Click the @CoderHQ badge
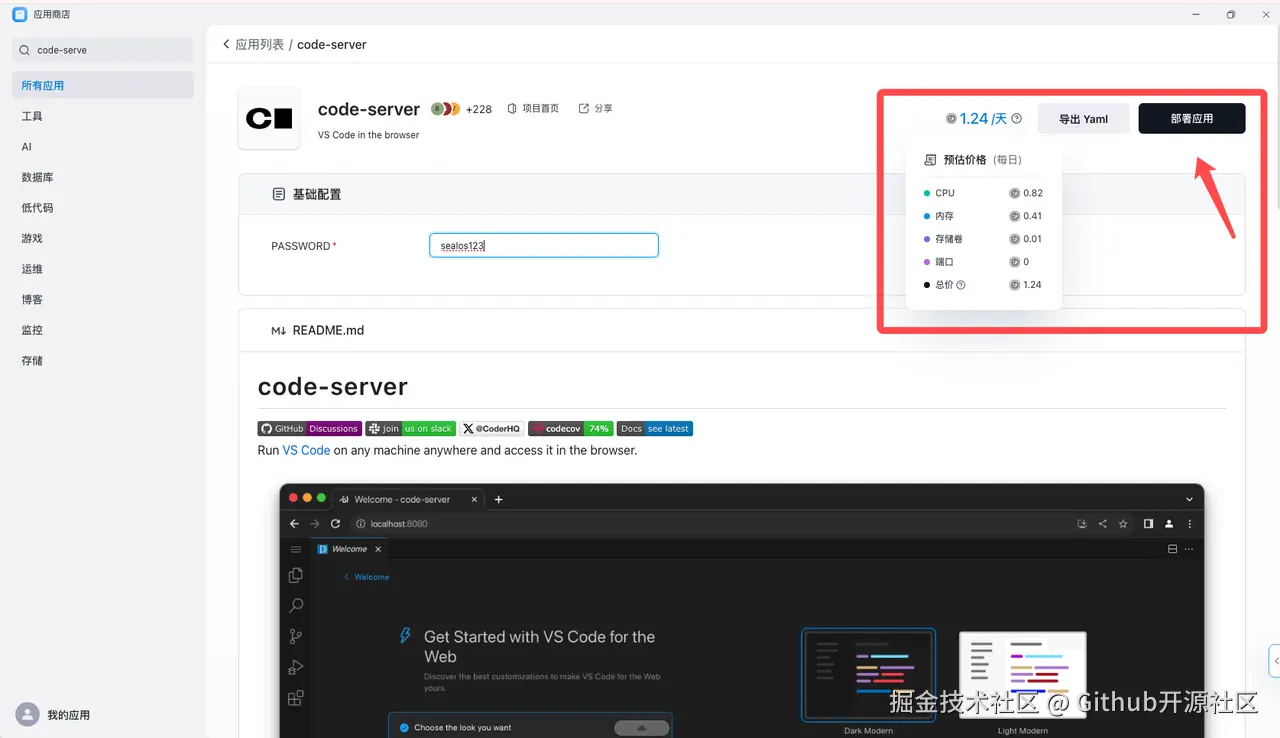 click(x=492, y=428)
